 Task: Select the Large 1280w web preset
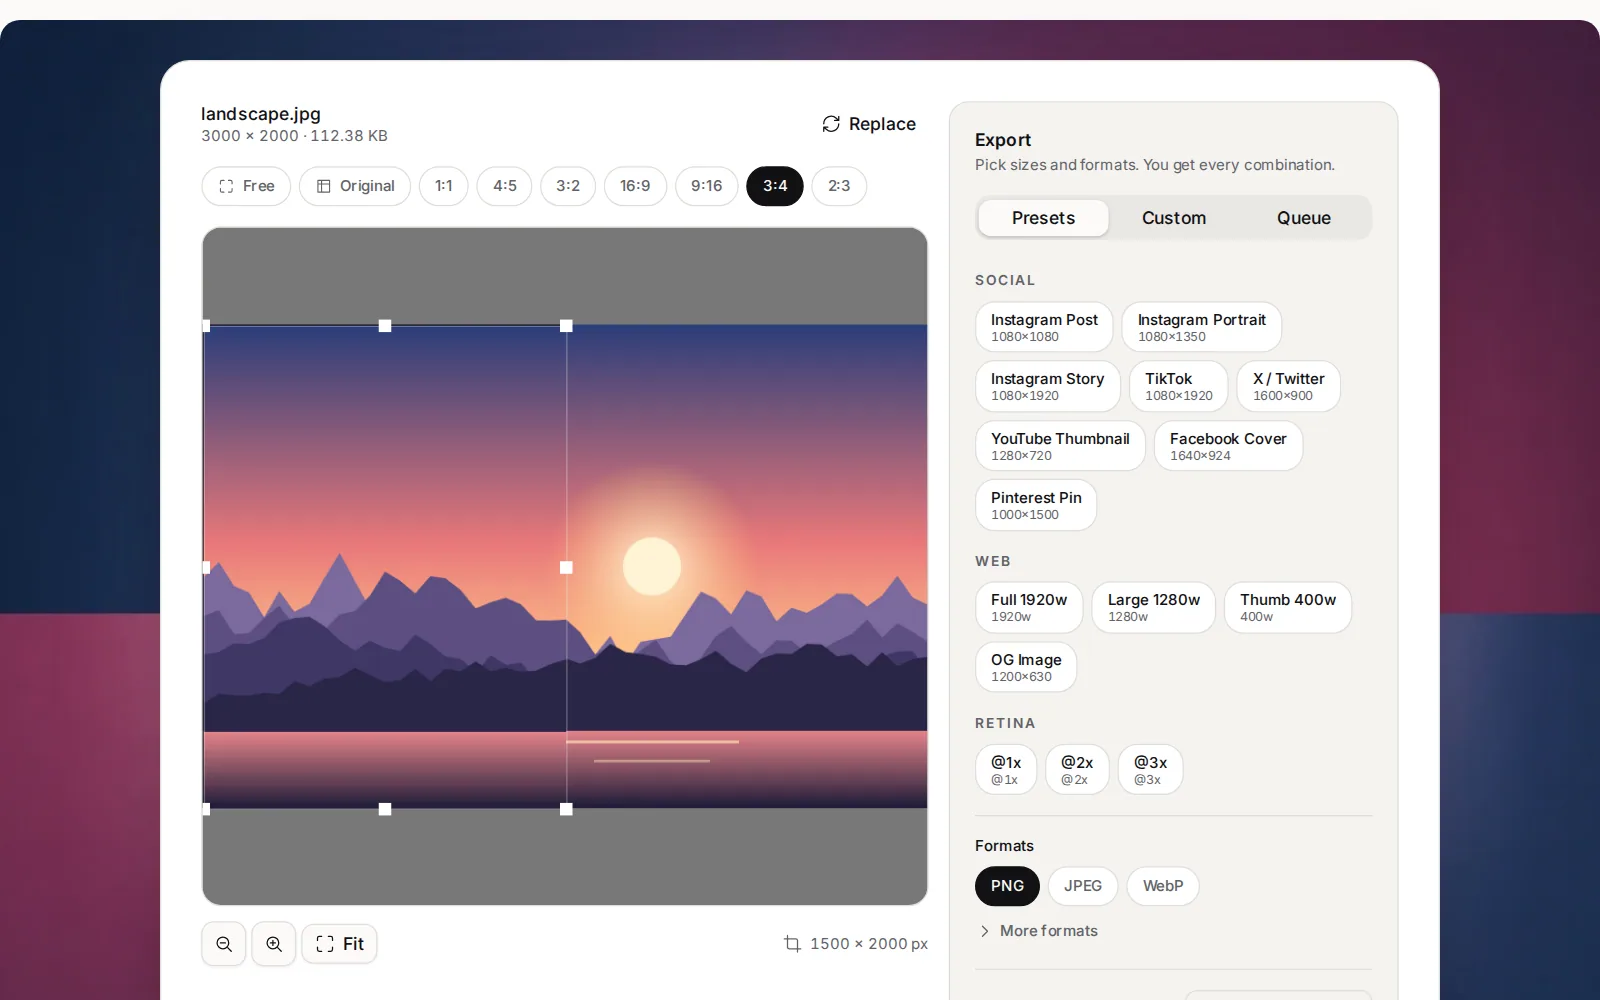(1154, 607)
